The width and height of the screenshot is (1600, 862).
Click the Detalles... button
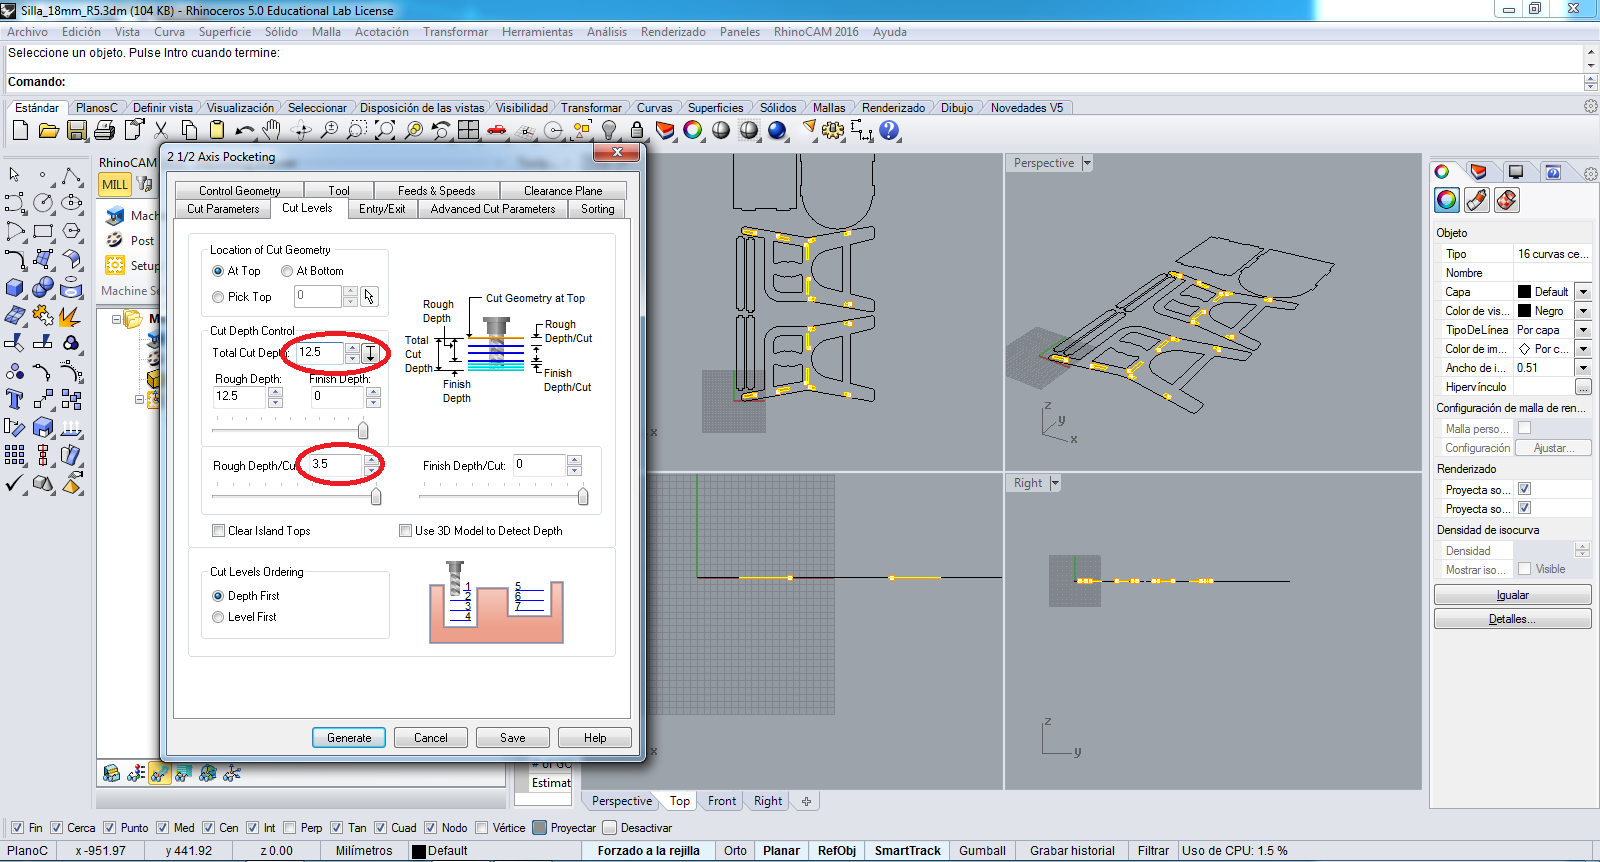1512,619
